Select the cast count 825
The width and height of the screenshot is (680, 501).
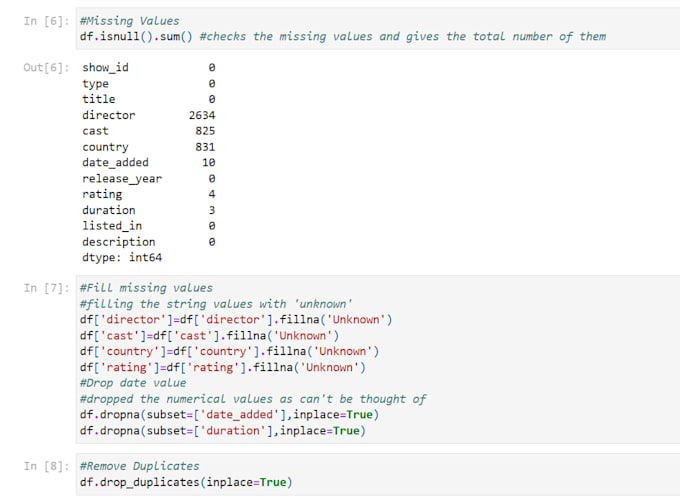pos(205,131)
